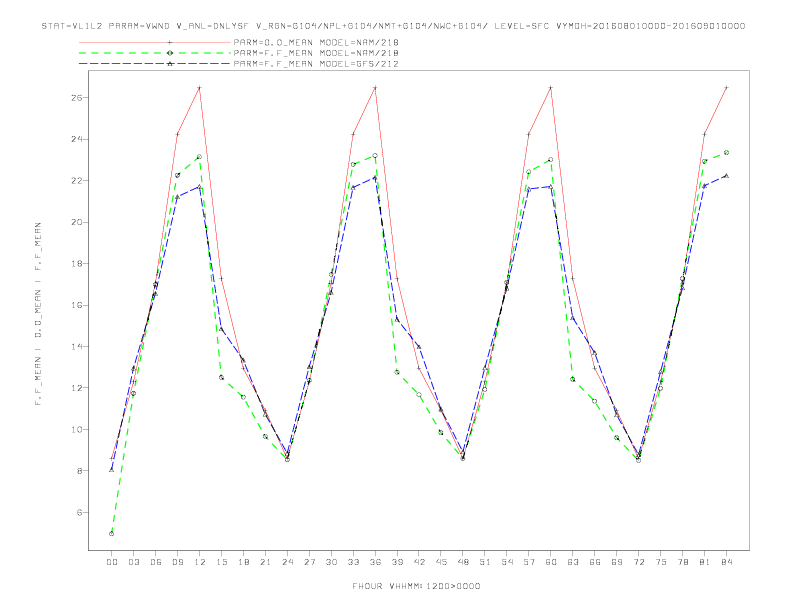Image resolution: width=792 pixels, height=612 pixels.
Task: Click x-axis forecast hour label 30
Action: pyautogui.click(x=331, y=562)
